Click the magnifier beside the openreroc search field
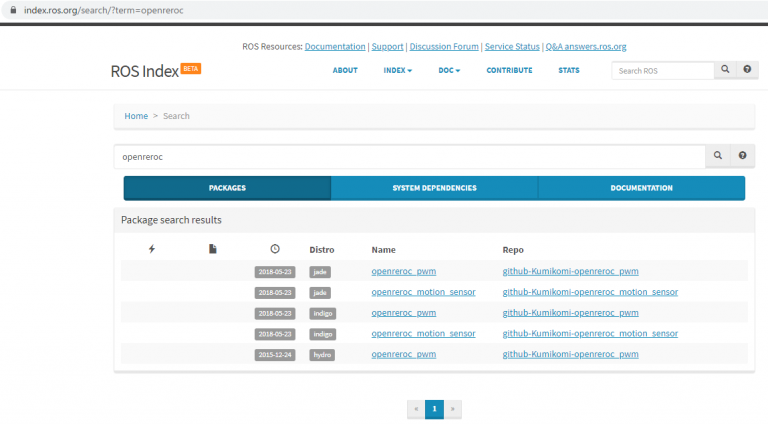The image size is (768, 424). coord(717,156)
